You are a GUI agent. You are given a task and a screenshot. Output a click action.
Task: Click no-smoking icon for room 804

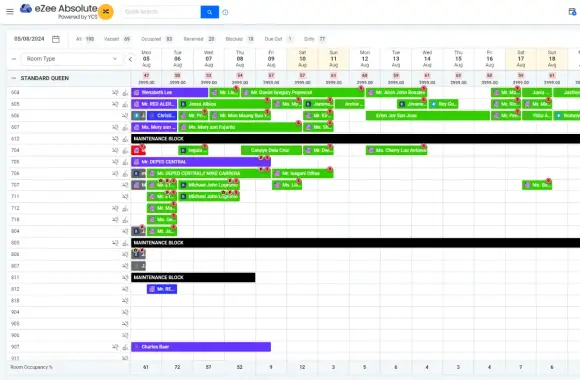[125, 231]
